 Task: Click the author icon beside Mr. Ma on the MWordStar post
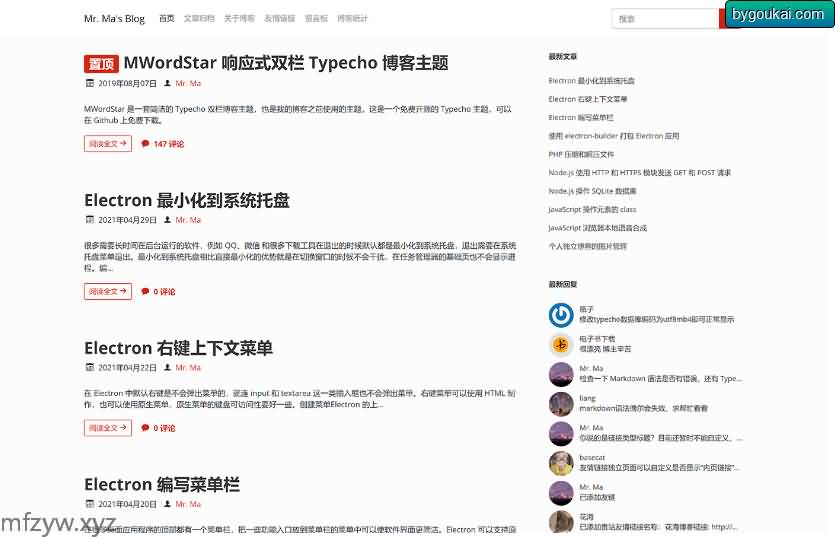[168, 84]
